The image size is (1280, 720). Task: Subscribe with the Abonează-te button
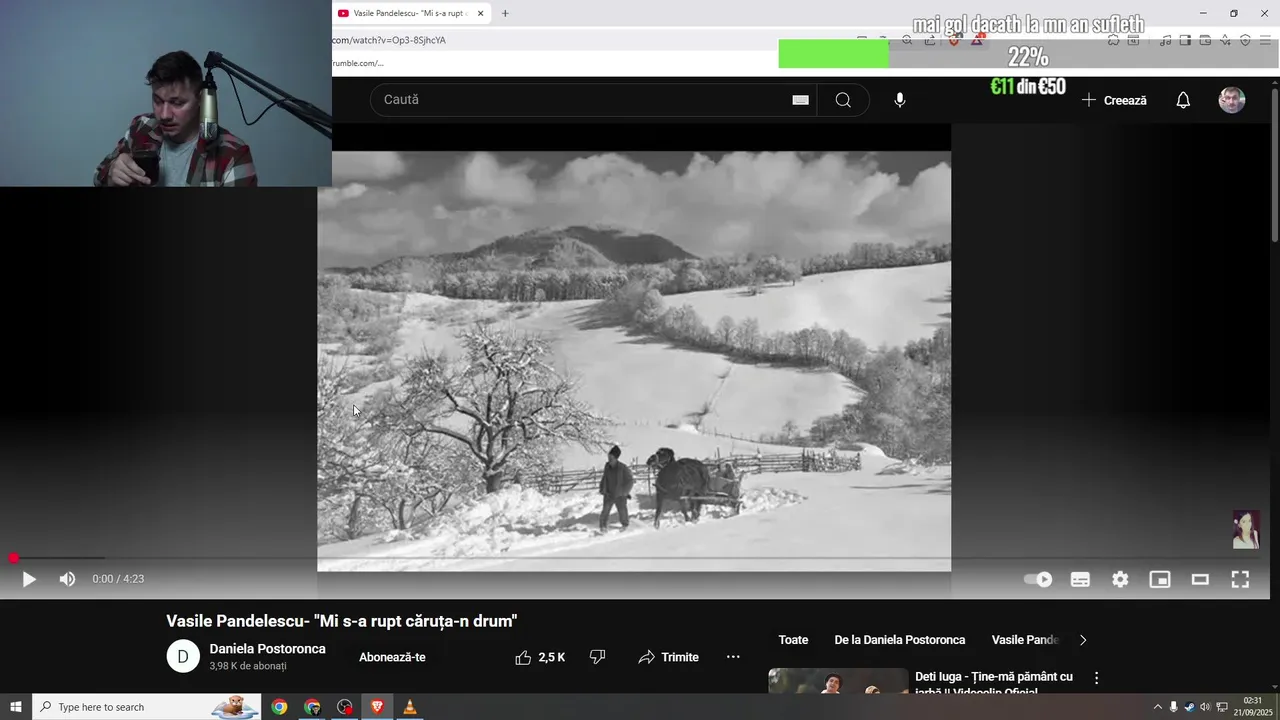pyautogui.click(x=392, y=657)
